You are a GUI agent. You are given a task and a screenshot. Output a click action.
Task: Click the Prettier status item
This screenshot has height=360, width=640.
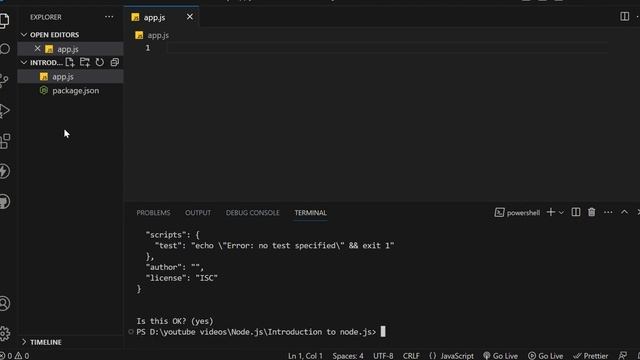pyautogui.click(x=591, y=356)
